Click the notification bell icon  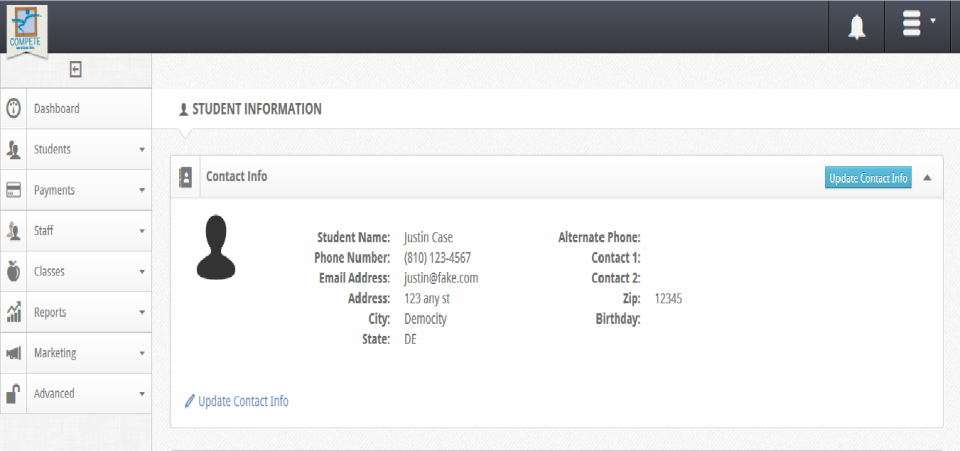pos(857,27)
